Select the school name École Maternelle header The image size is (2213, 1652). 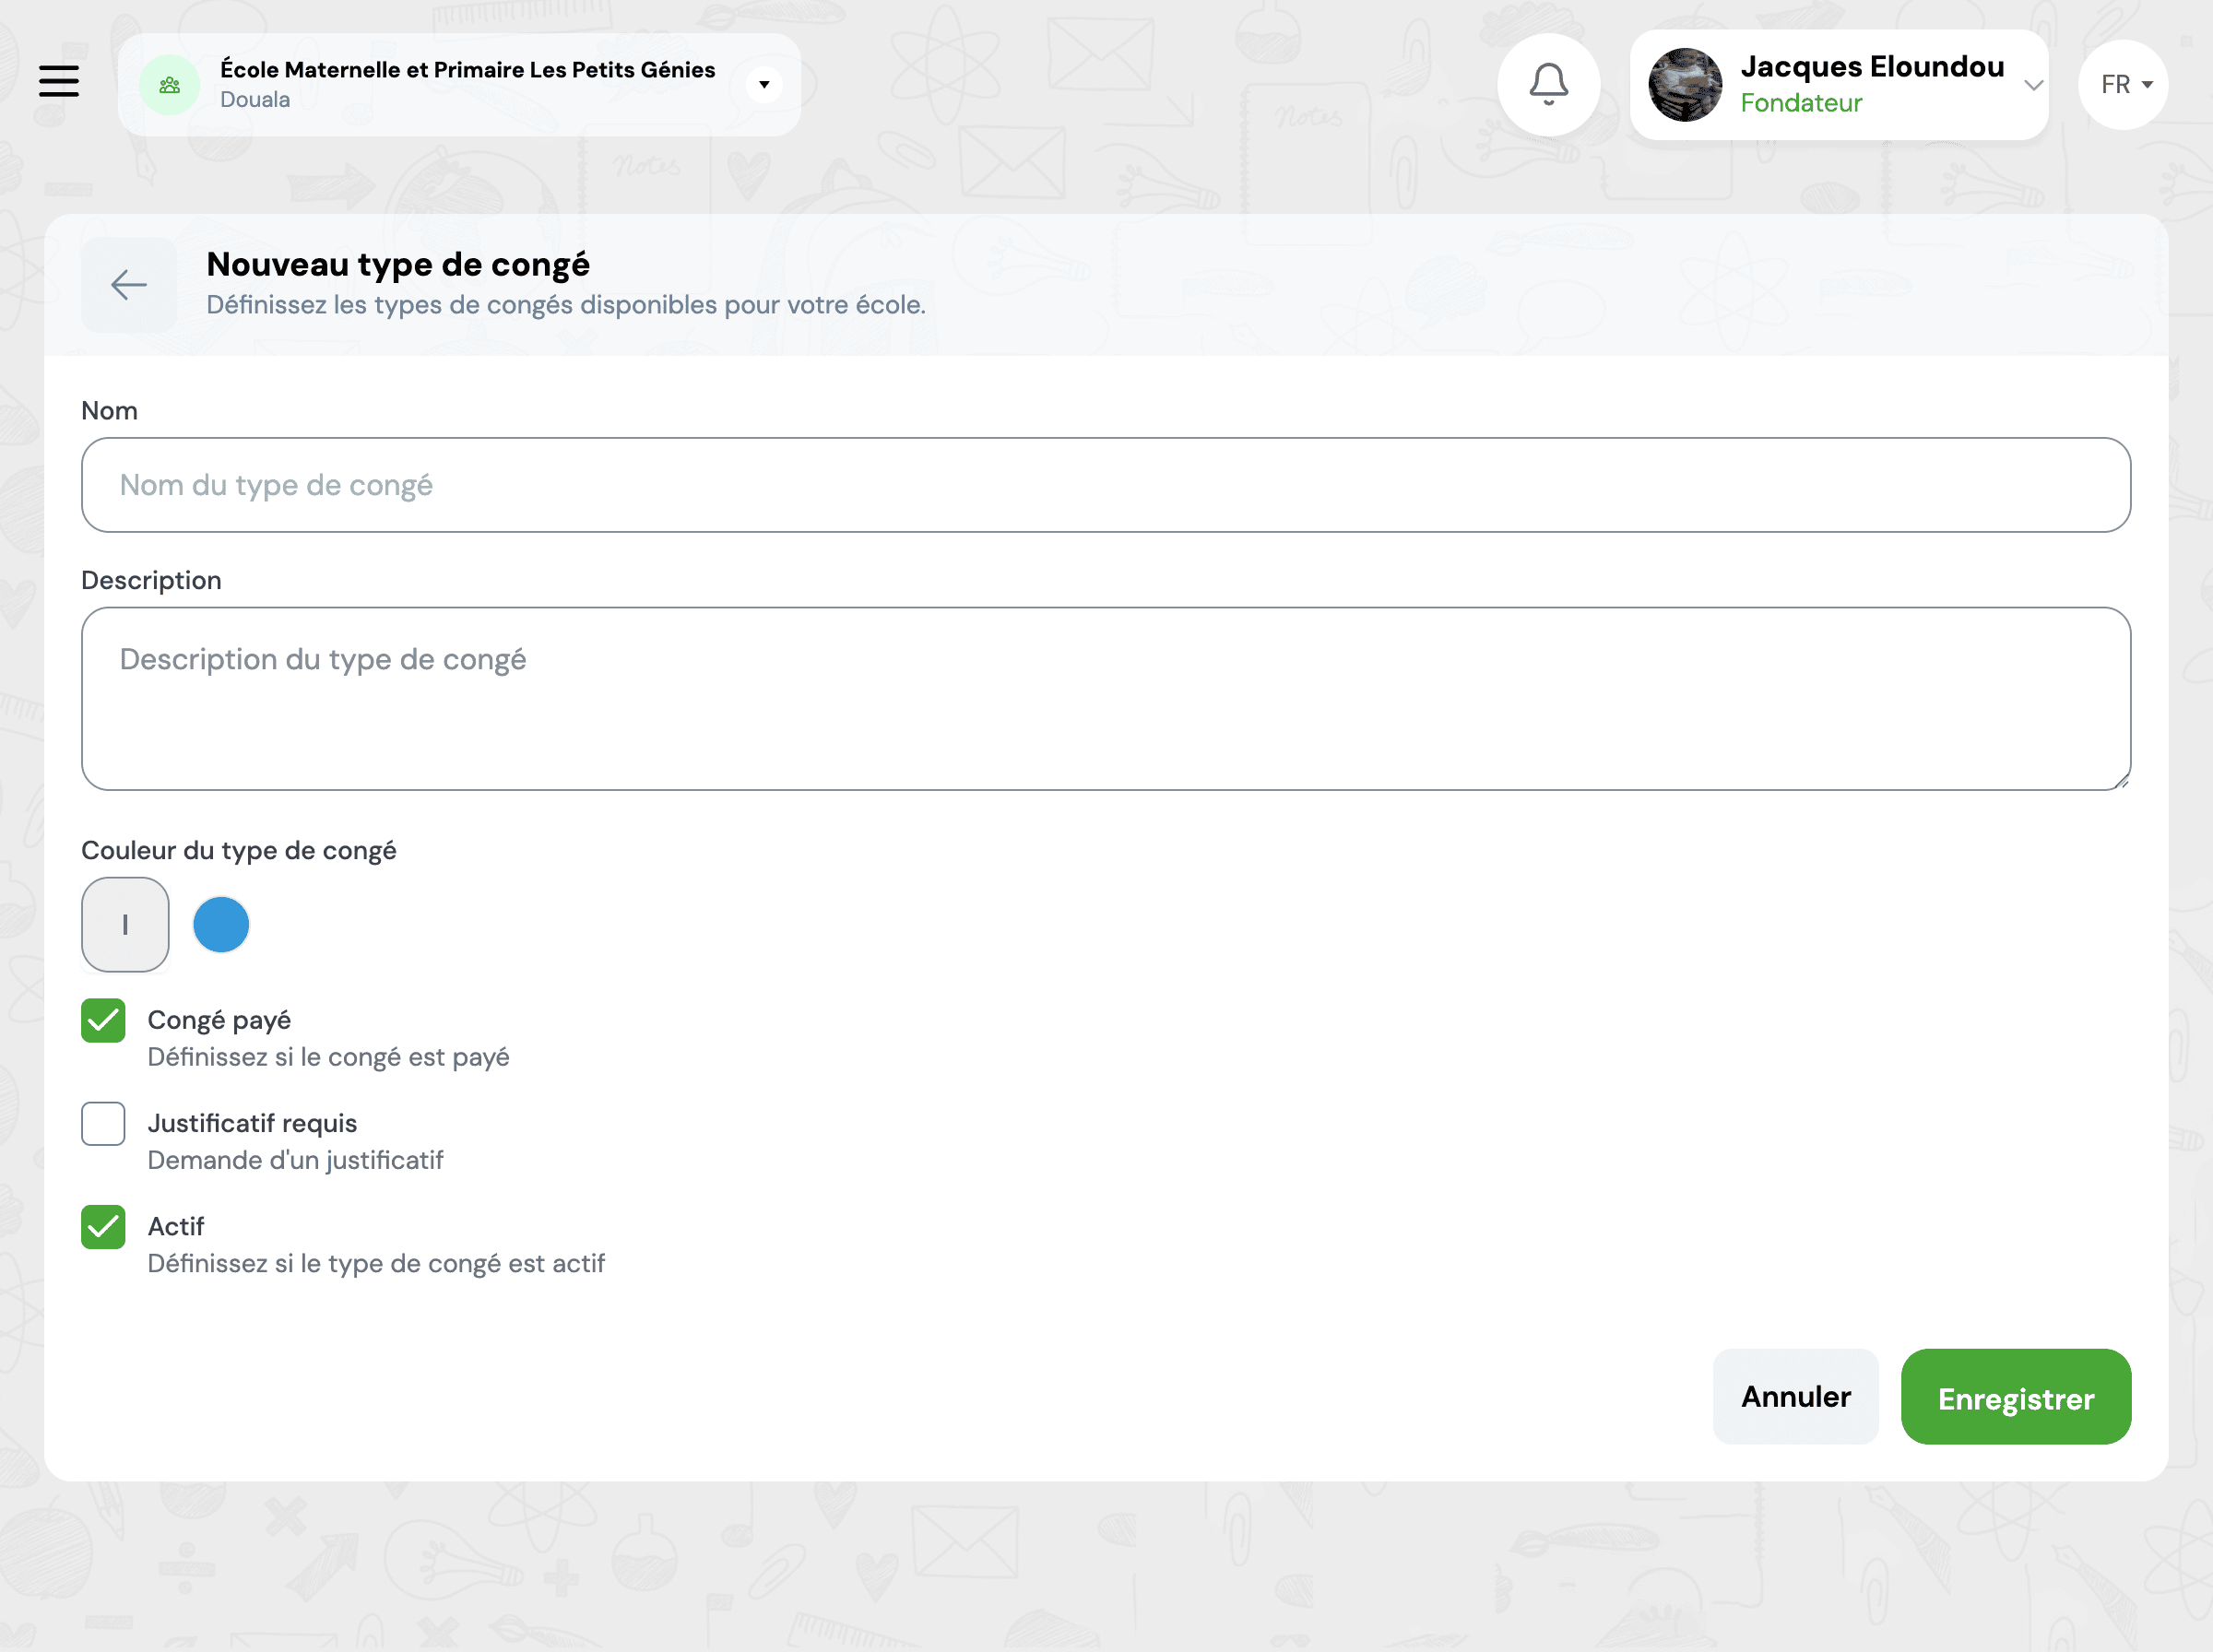467,69
